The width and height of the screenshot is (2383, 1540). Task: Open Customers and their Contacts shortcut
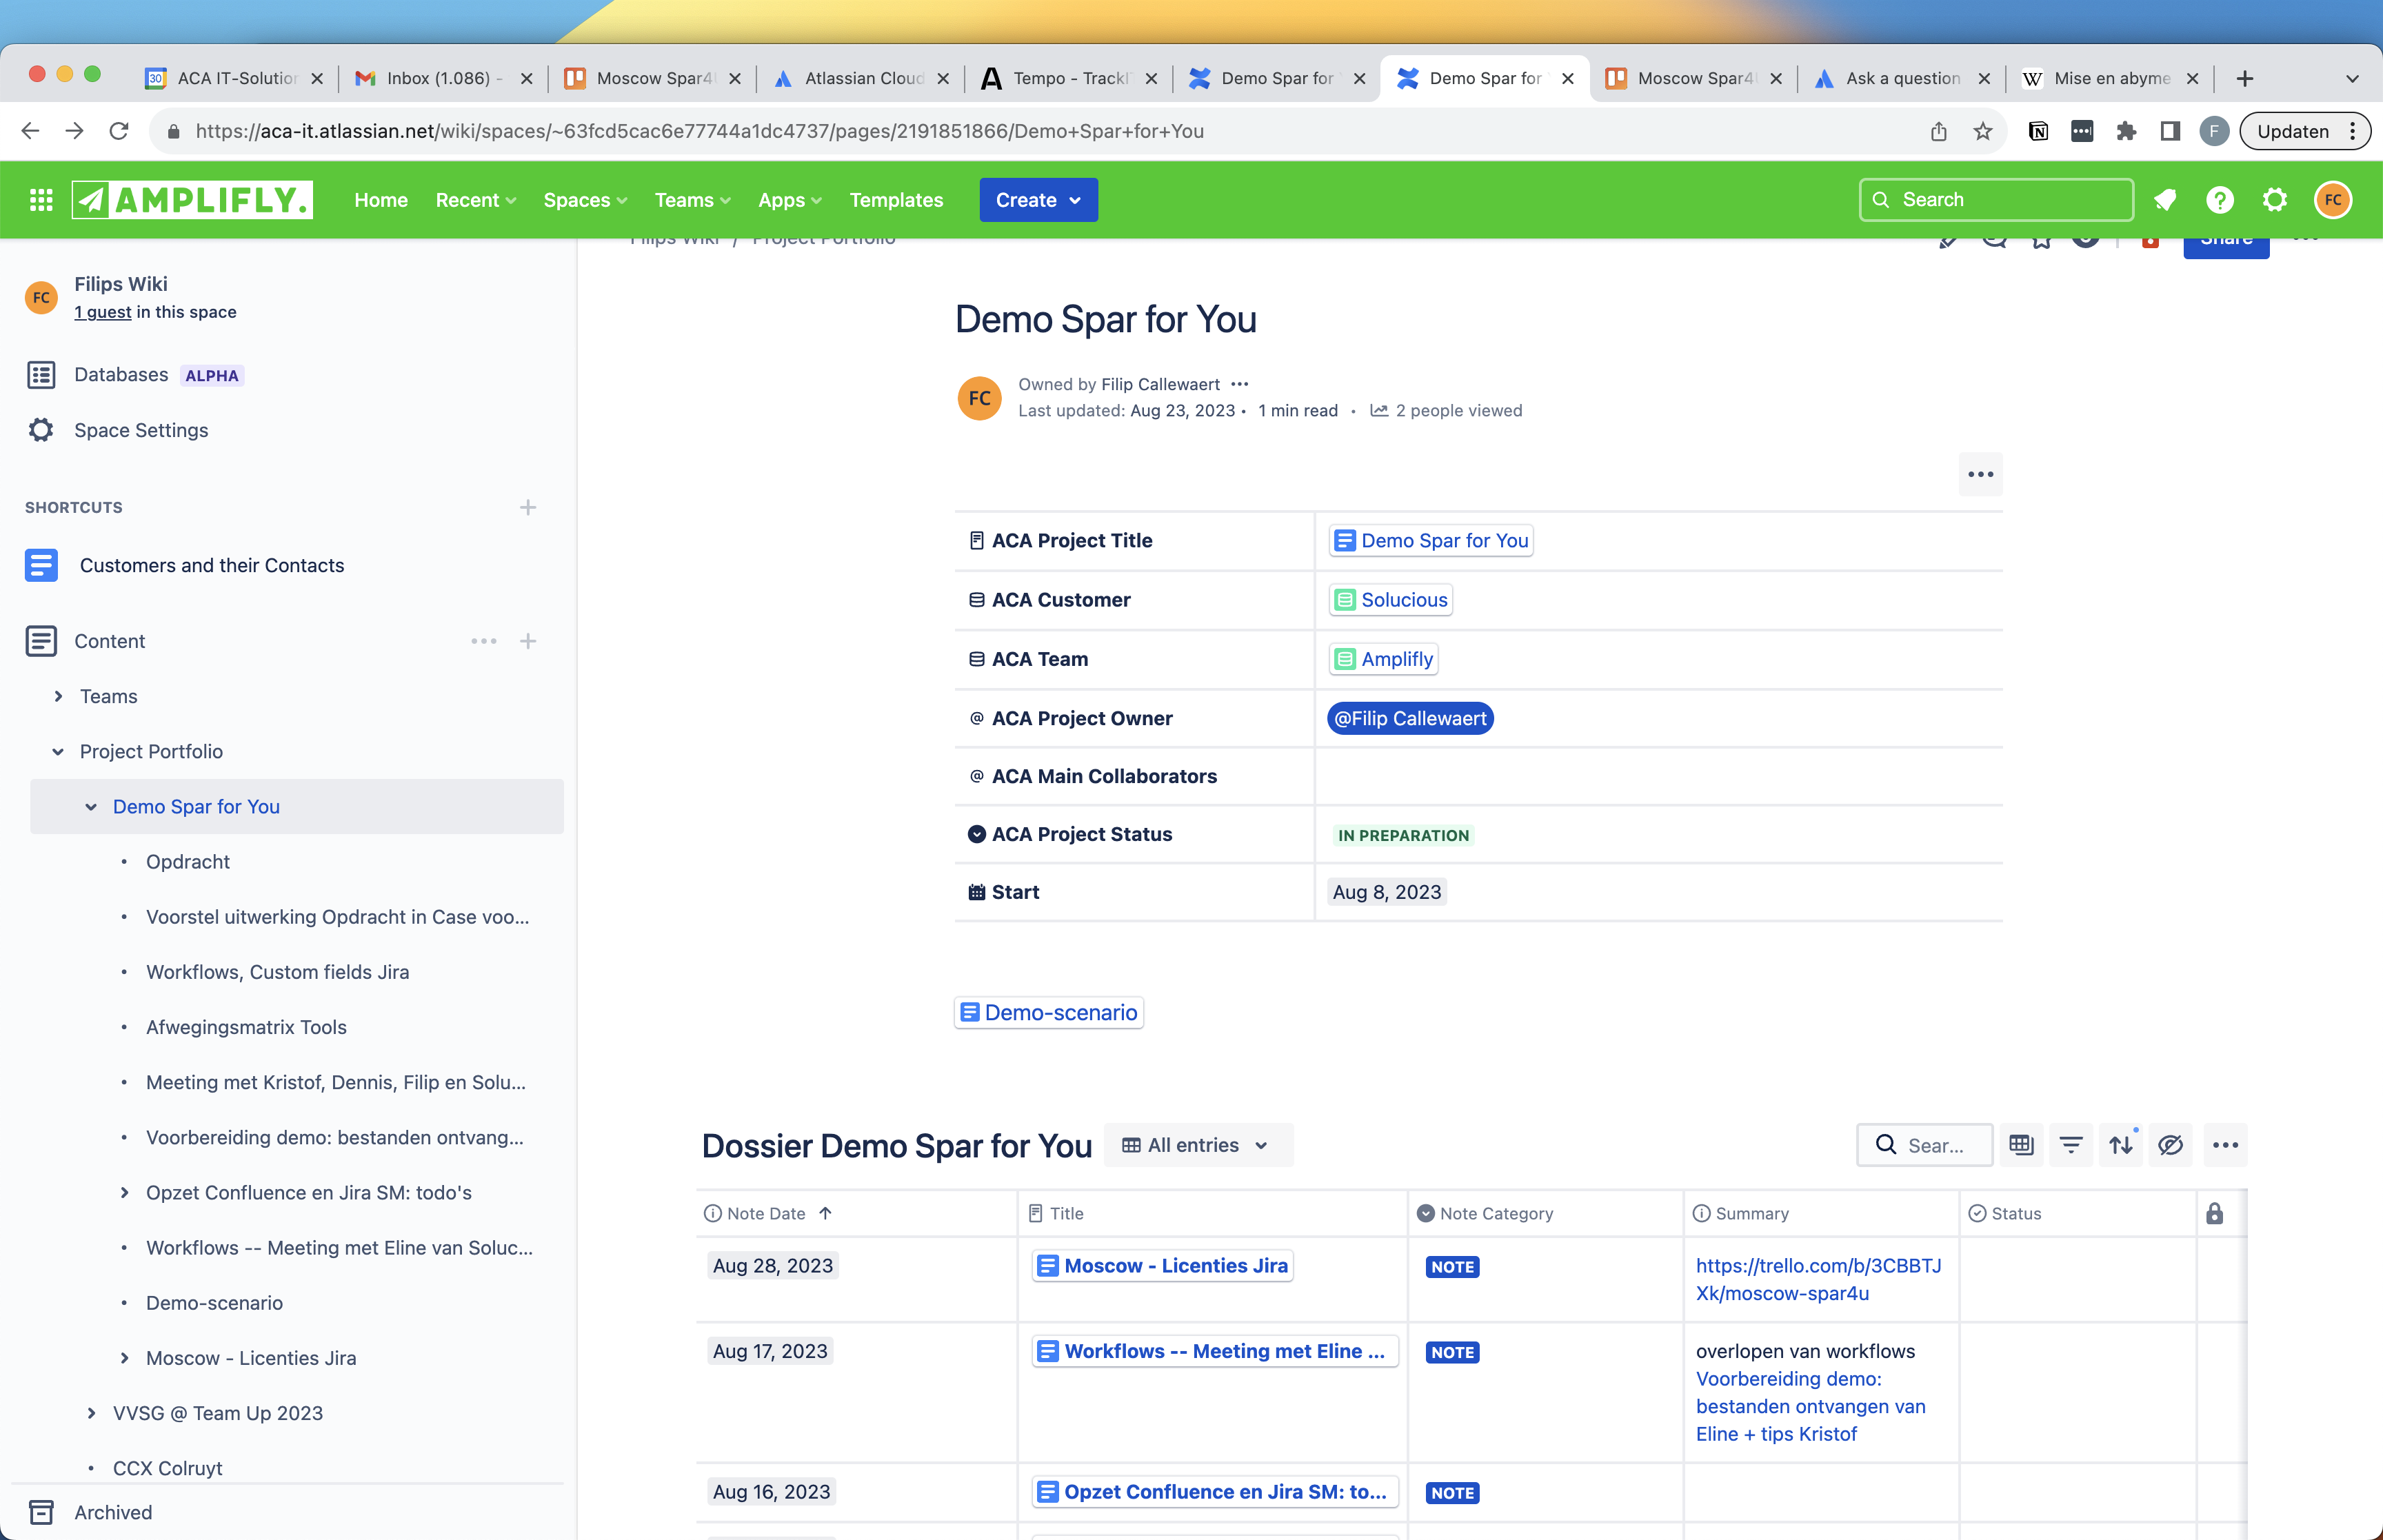click(212, 565)
